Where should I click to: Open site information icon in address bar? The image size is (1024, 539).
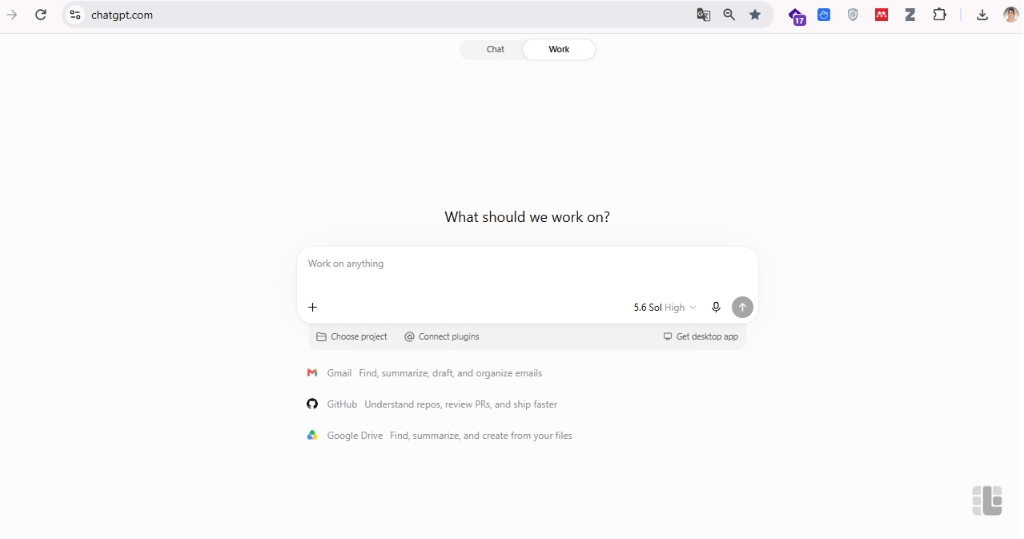(75, 14)
